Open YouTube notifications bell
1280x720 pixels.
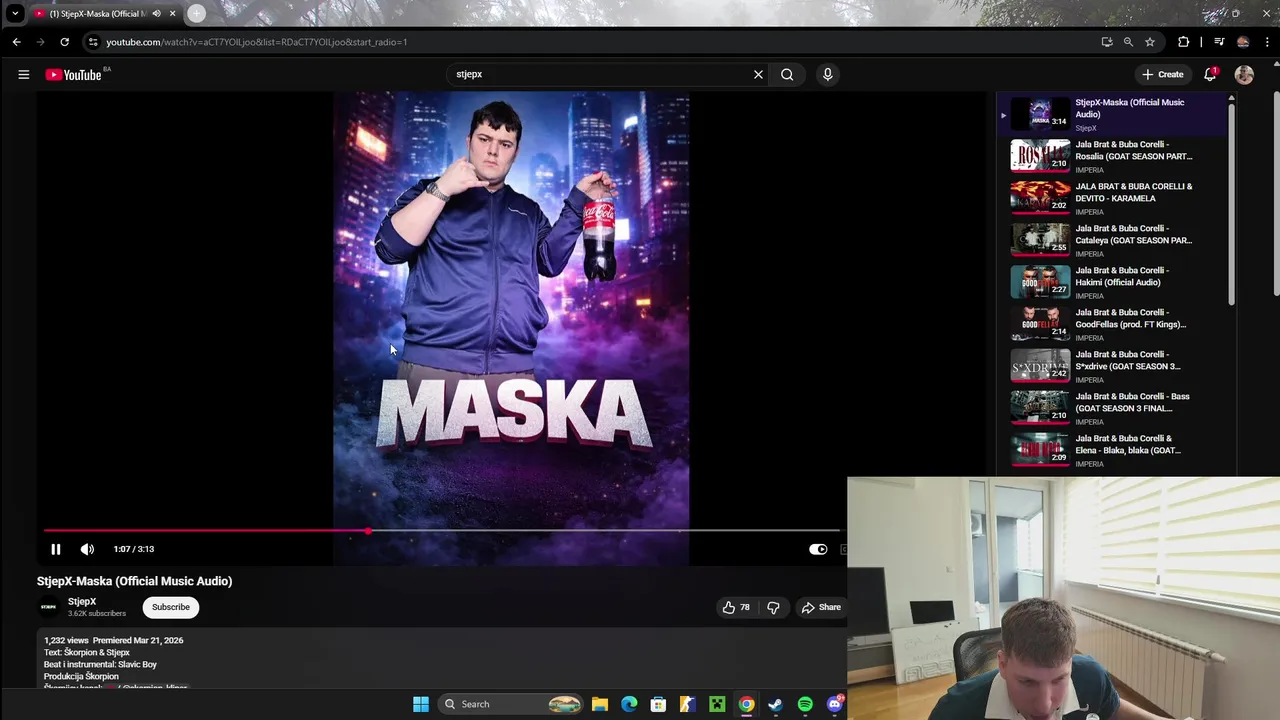[1211, 74]
